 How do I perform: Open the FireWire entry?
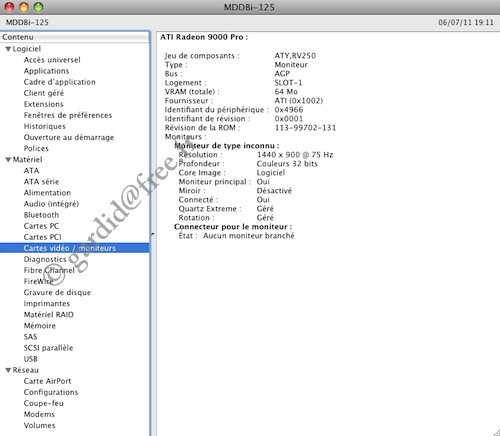pyautogui.click(x=38, y=281)
